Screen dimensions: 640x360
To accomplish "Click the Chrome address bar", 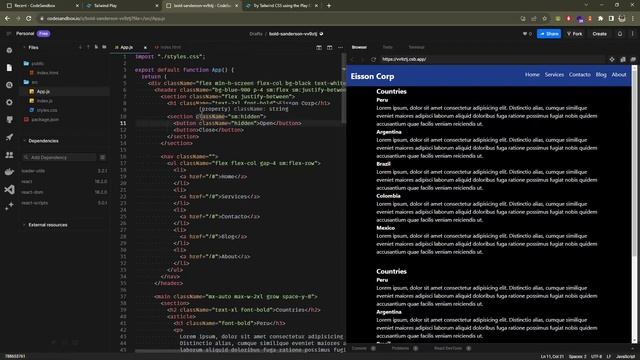I will [278, 18].
